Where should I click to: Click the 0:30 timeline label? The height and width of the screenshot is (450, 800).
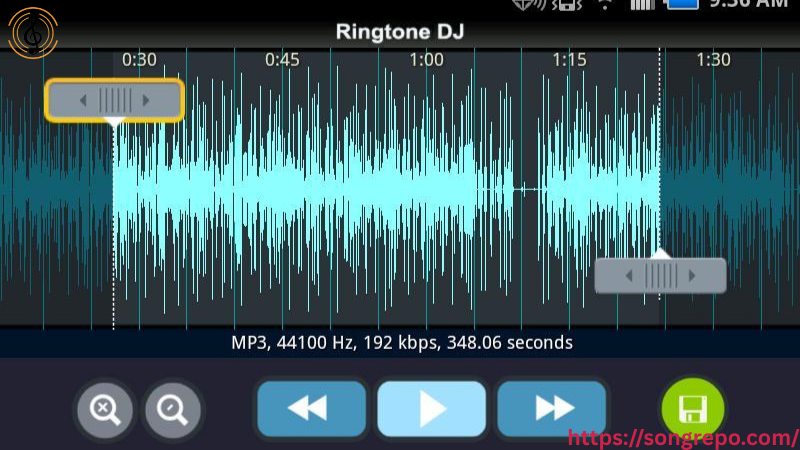[x=139, y=60]
